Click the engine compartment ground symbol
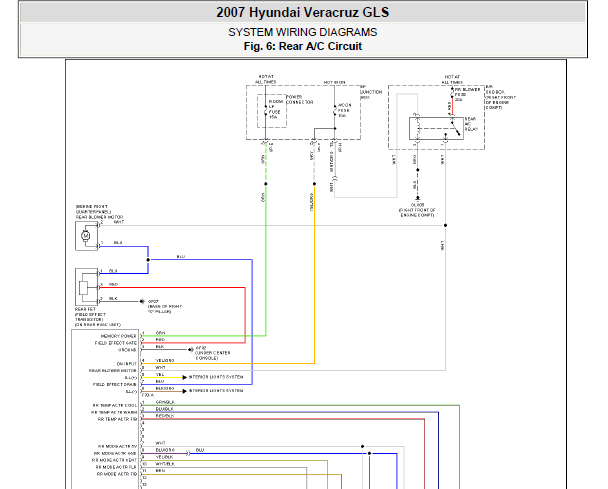Viewport: 608px width, 489px height. tap(418, 198)
